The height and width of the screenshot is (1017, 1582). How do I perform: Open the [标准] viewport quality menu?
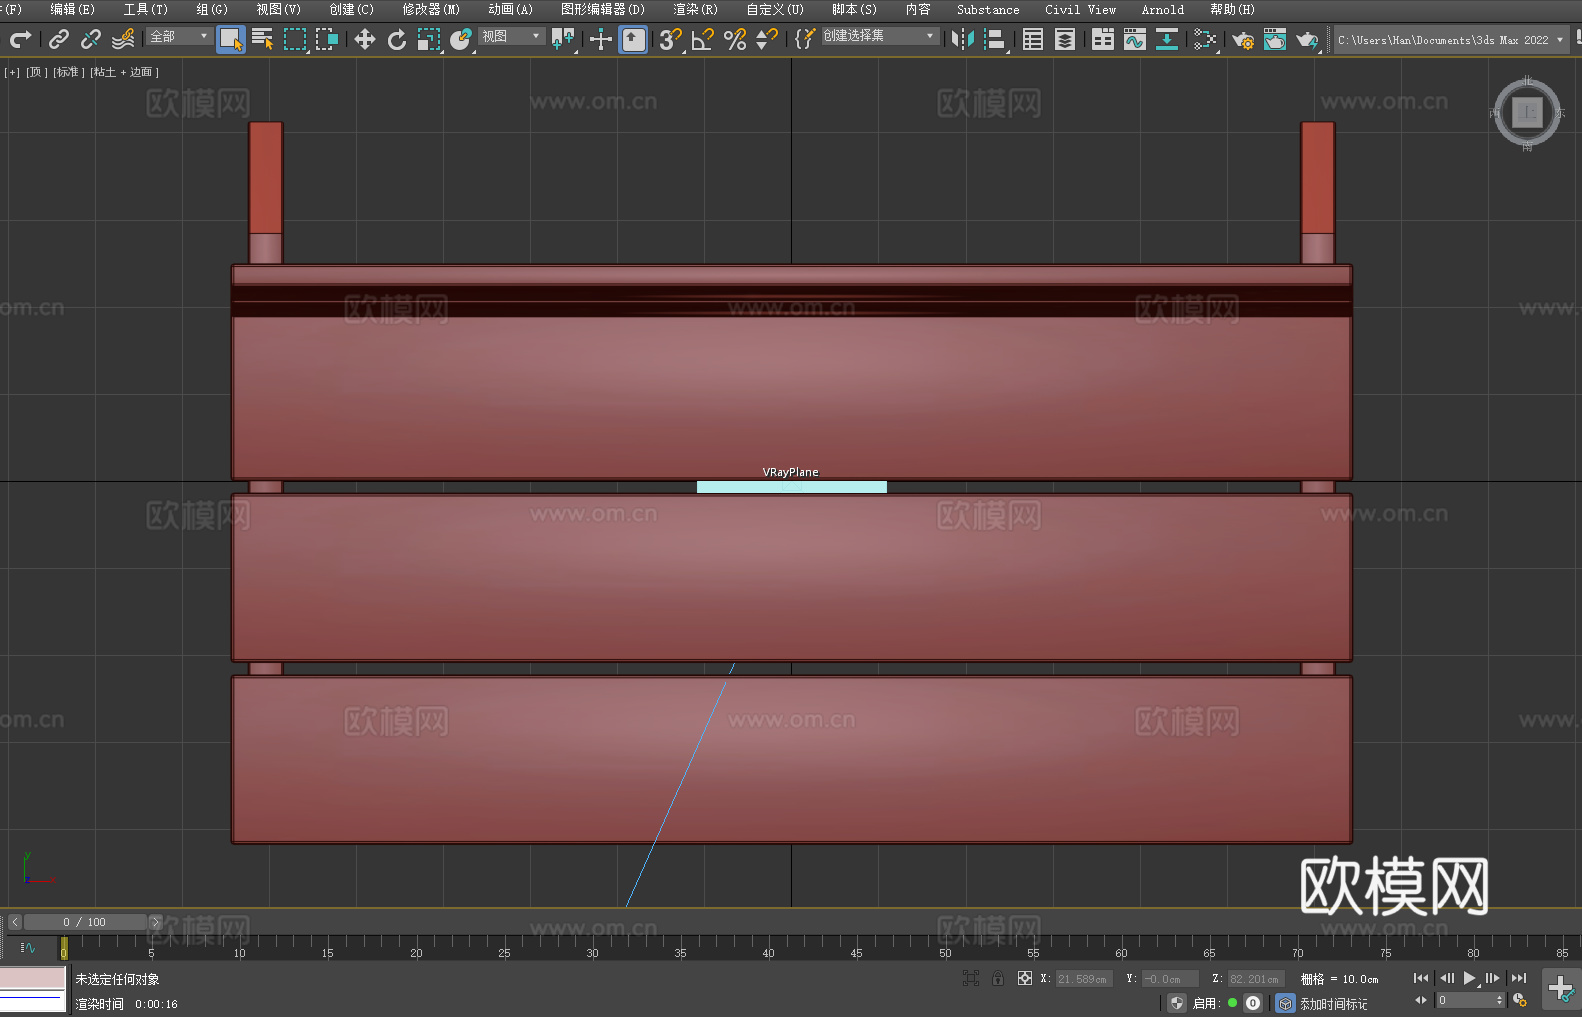pos(68,72)
